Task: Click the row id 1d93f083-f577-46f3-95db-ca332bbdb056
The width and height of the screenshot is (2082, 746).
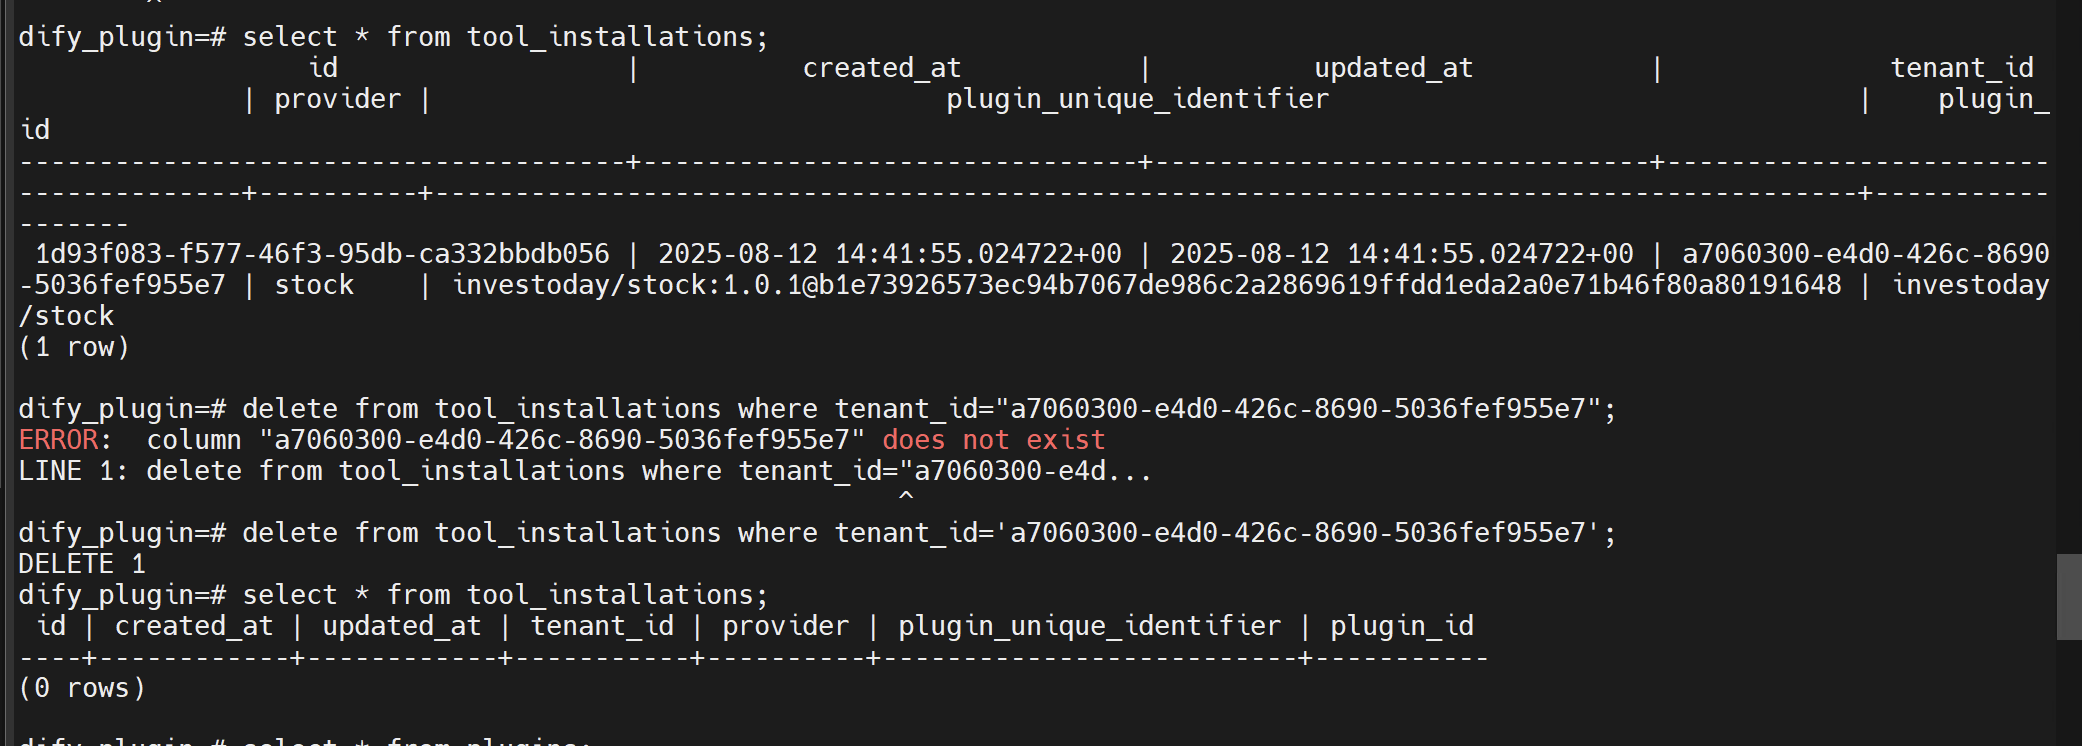Action: point(322,254)
